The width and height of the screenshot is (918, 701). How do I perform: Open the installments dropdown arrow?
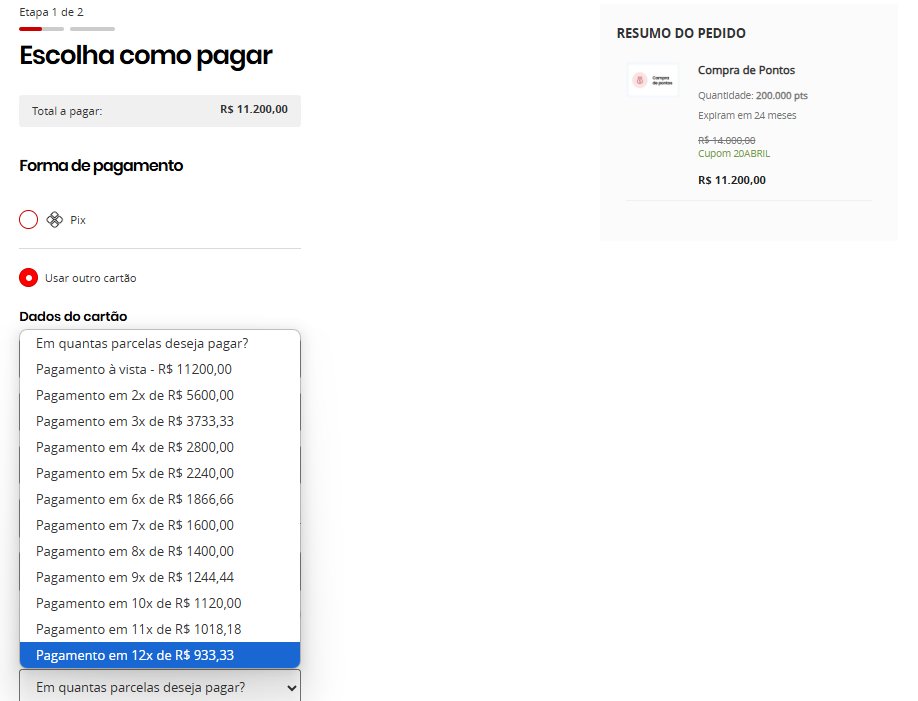[291, 688]
